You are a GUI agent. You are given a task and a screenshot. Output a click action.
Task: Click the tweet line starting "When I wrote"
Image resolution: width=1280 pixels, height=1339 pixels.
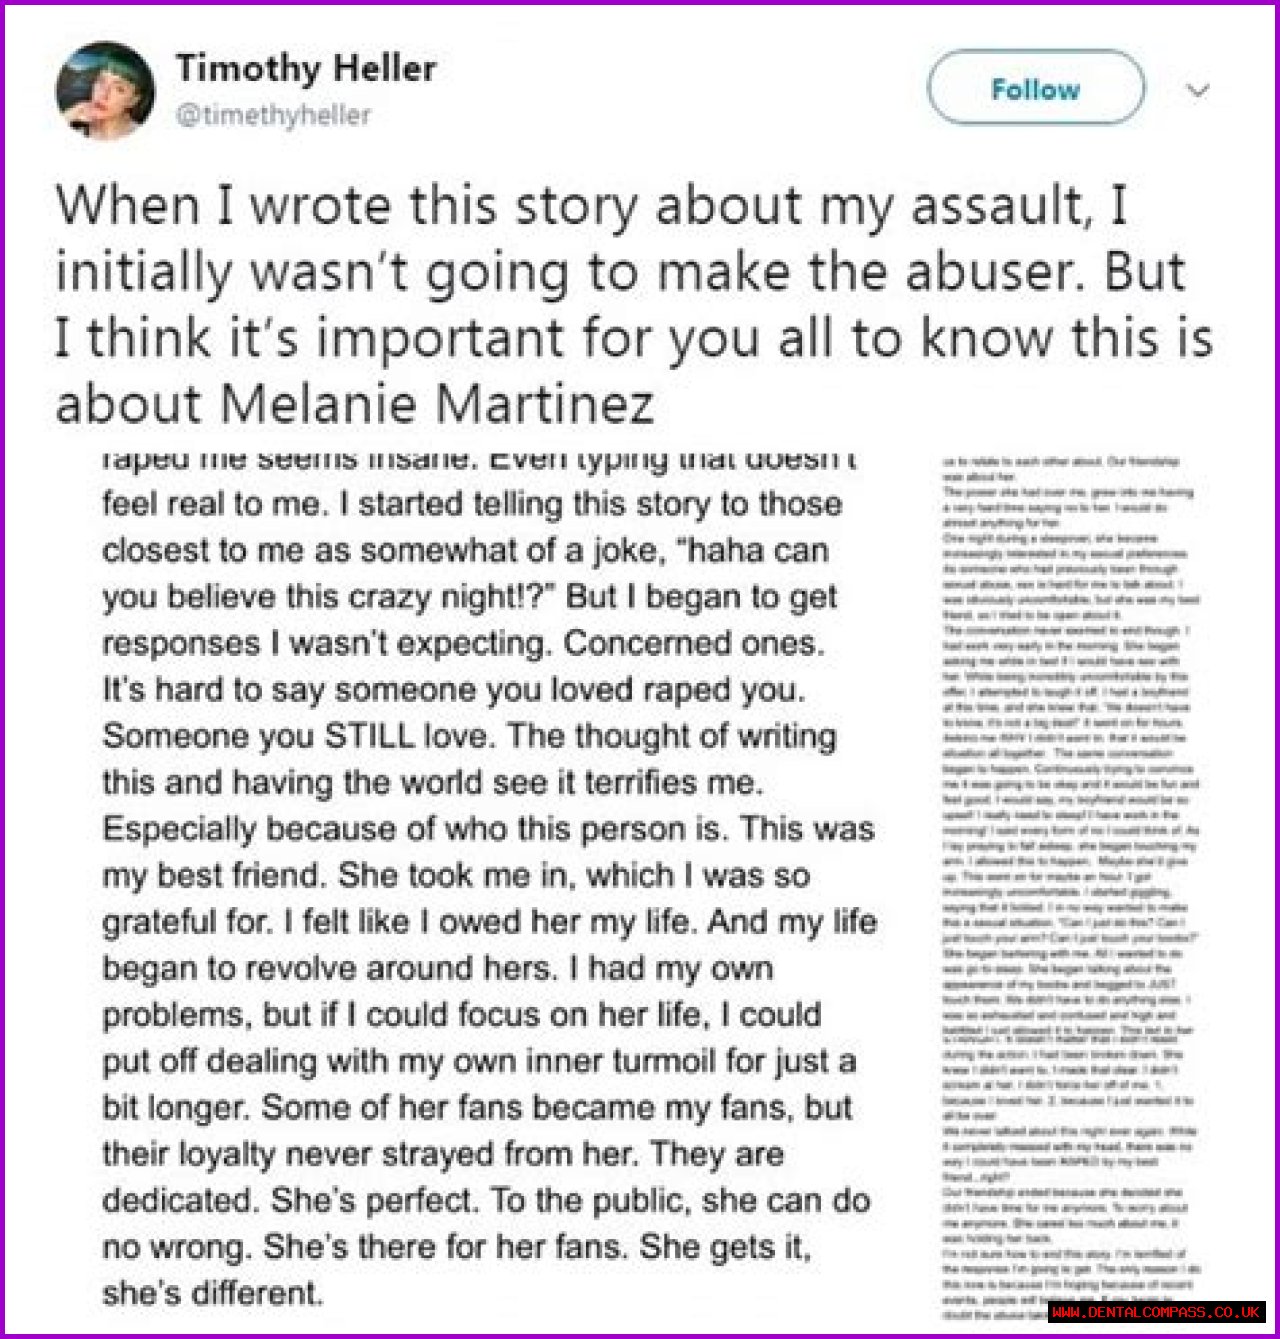[x=590, y=205]
